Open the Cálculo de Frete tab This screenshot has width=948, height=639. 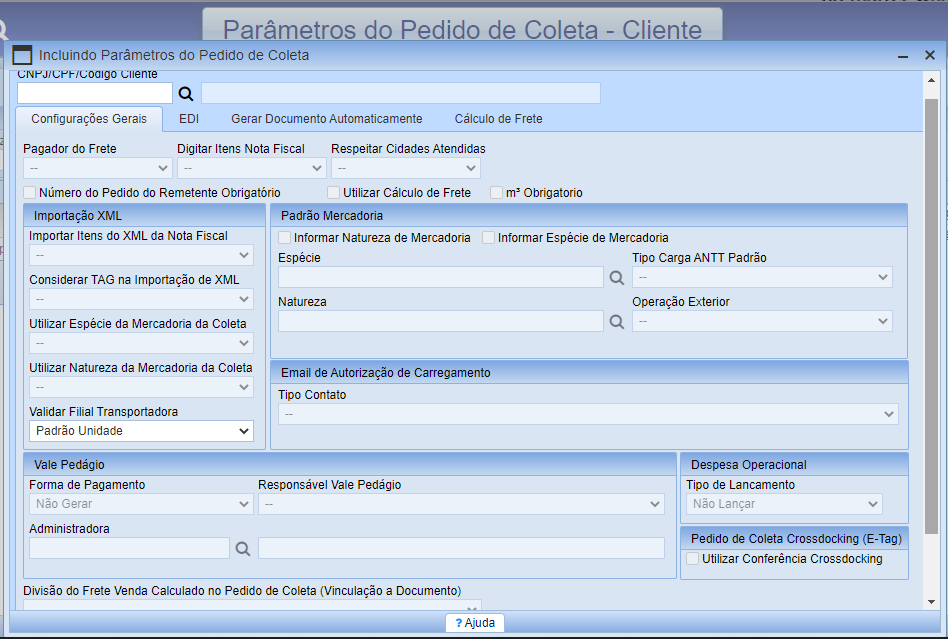click(x=498, y=118)
